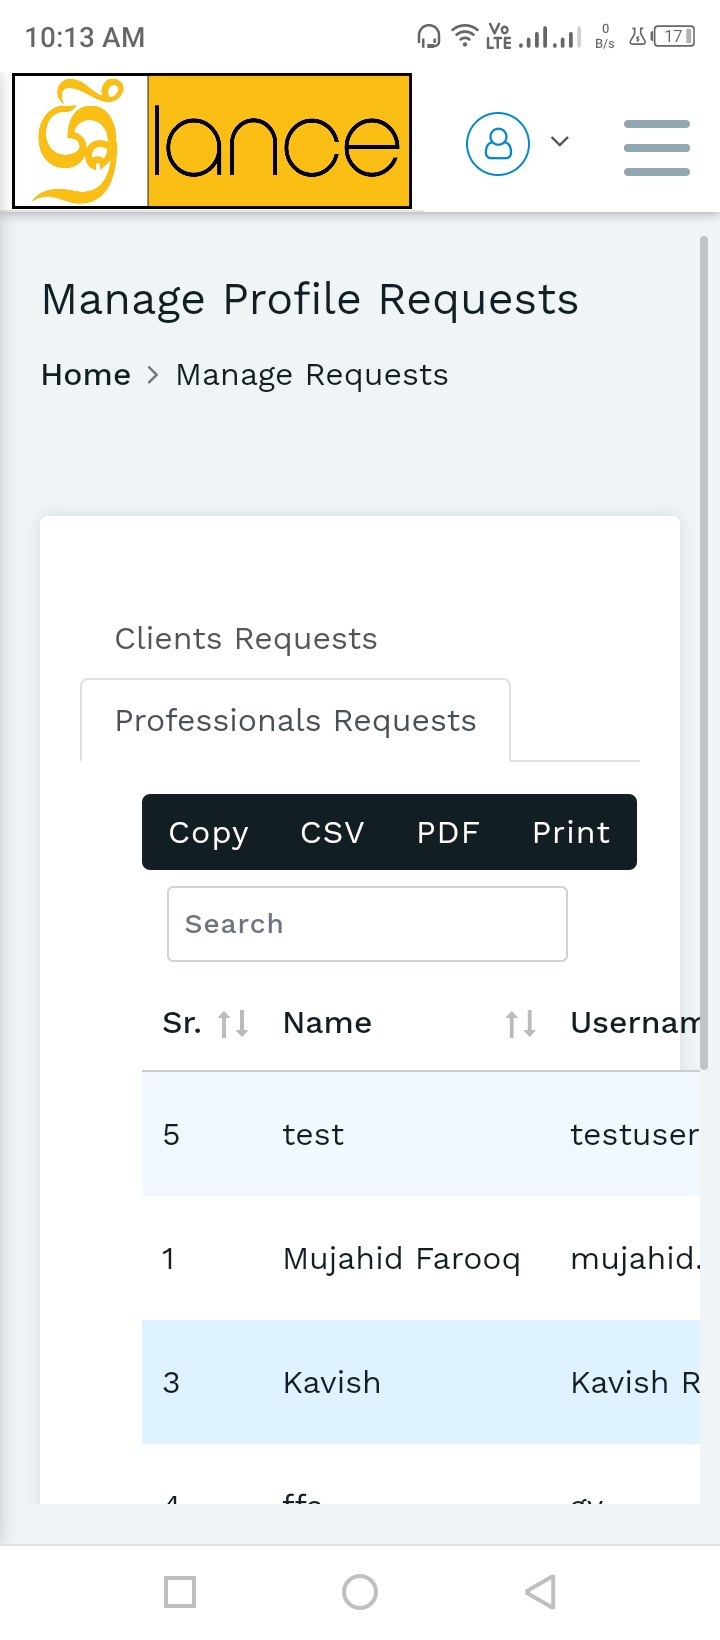This screenshot has height=1640, width=720.
Task: Open the hamburger navigation menu
Action: click(656, 147)
